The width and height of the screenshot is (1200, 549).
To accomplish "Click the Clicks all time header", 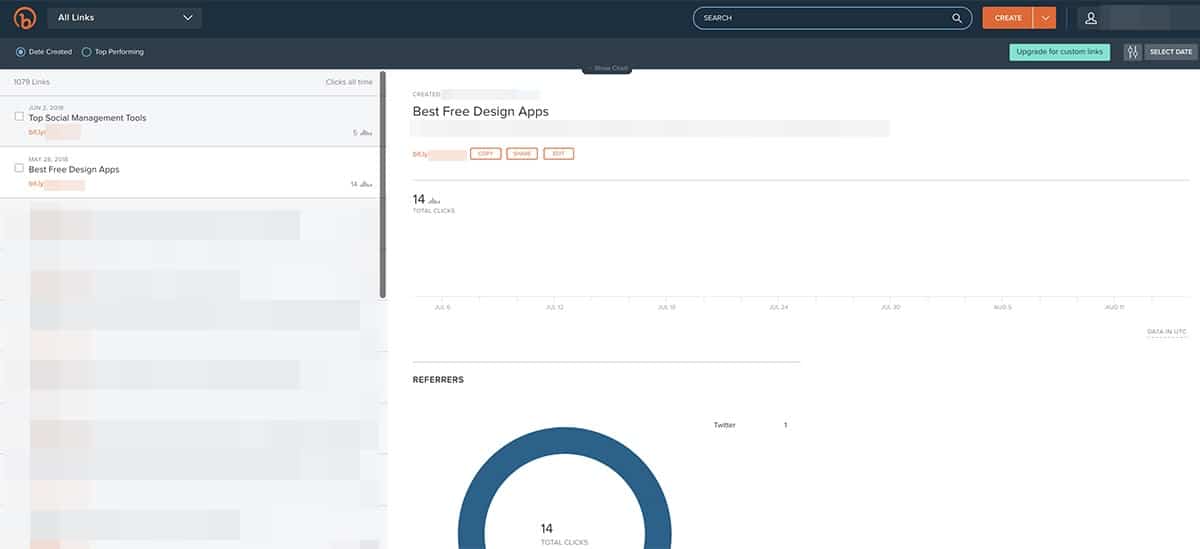I will pos(349,82).
